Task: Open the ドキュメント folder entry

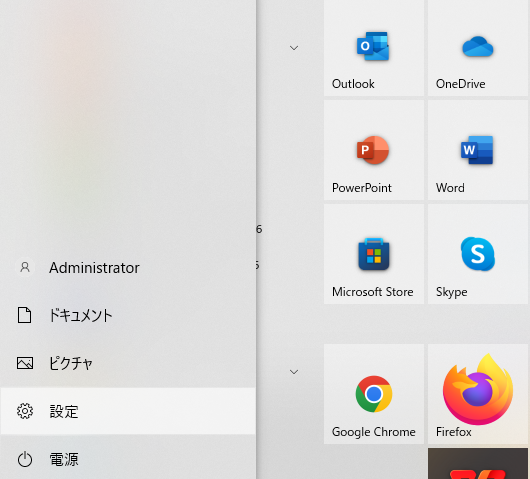Action: tap(128, 315)
